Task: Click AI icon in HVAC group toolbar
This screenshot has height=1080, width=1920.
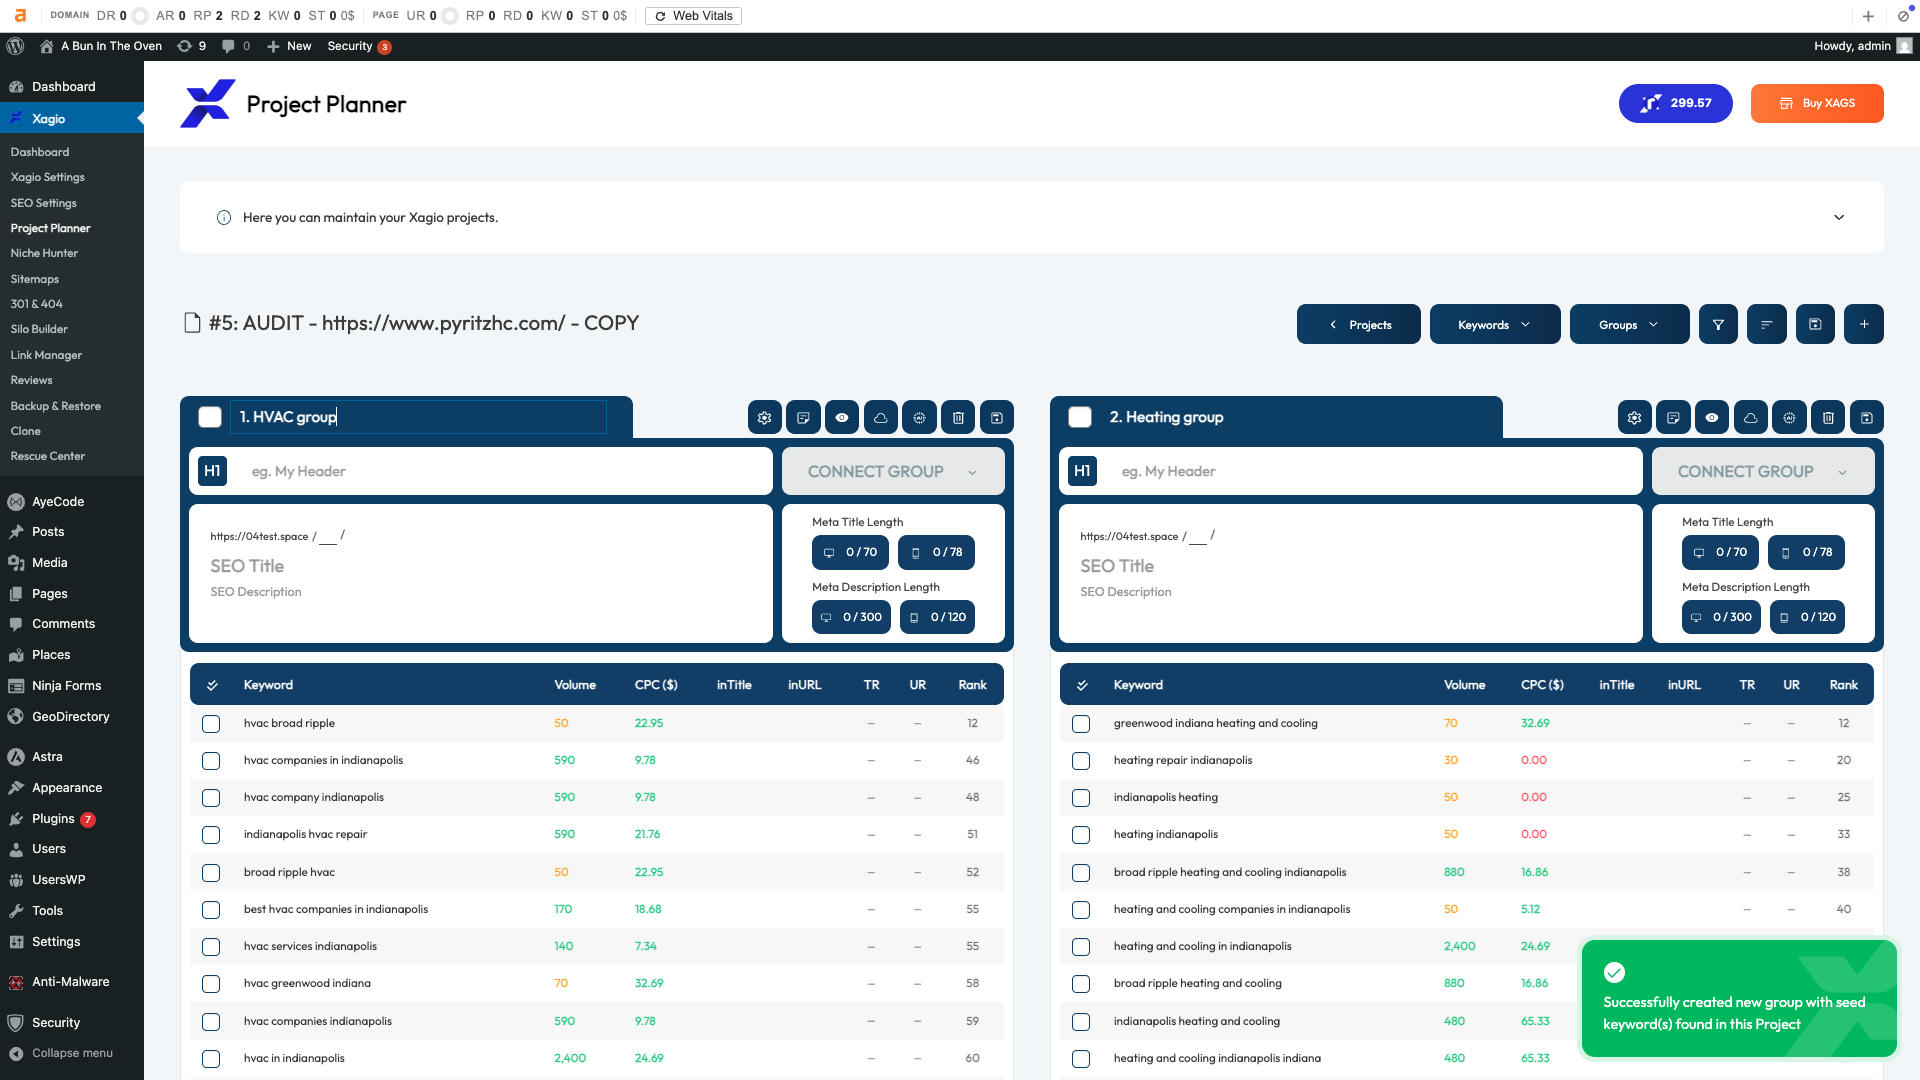Action: pyautogui.click(x=919, y=418)
